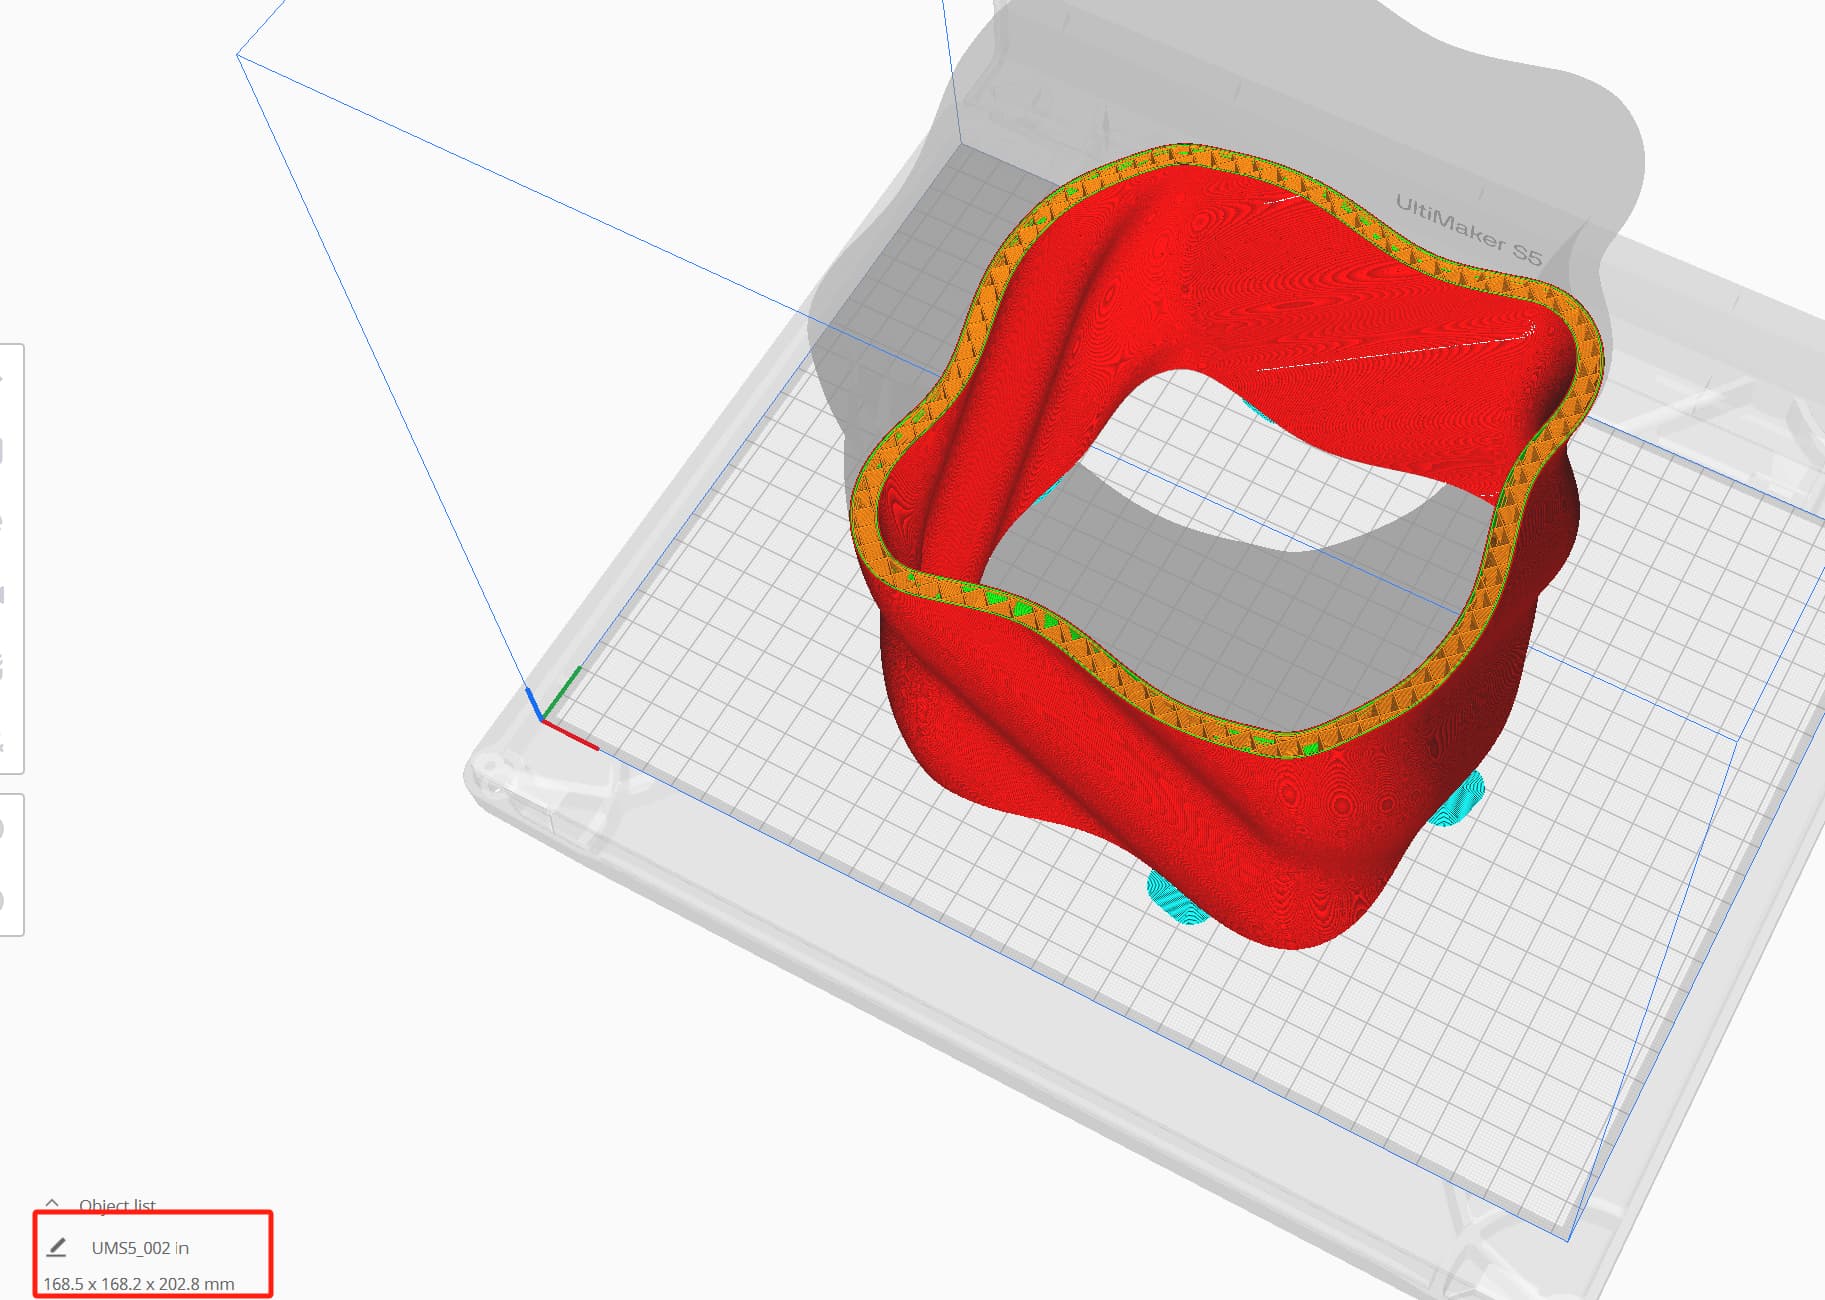Click the UMS5_002 job name field
The image size is (1825, 1300).
[x=140, y=1248]
